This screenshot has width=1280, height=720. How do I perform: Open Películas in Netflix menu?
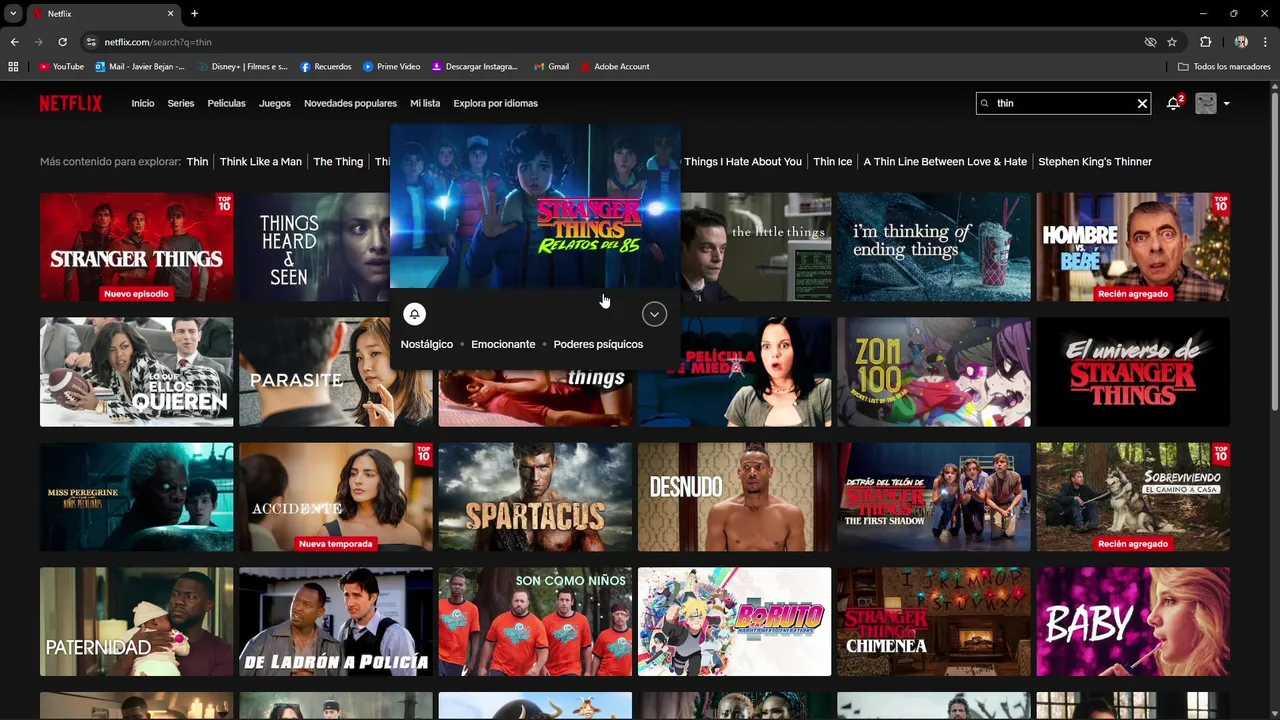pyautogui.click(x=226, y=103)
